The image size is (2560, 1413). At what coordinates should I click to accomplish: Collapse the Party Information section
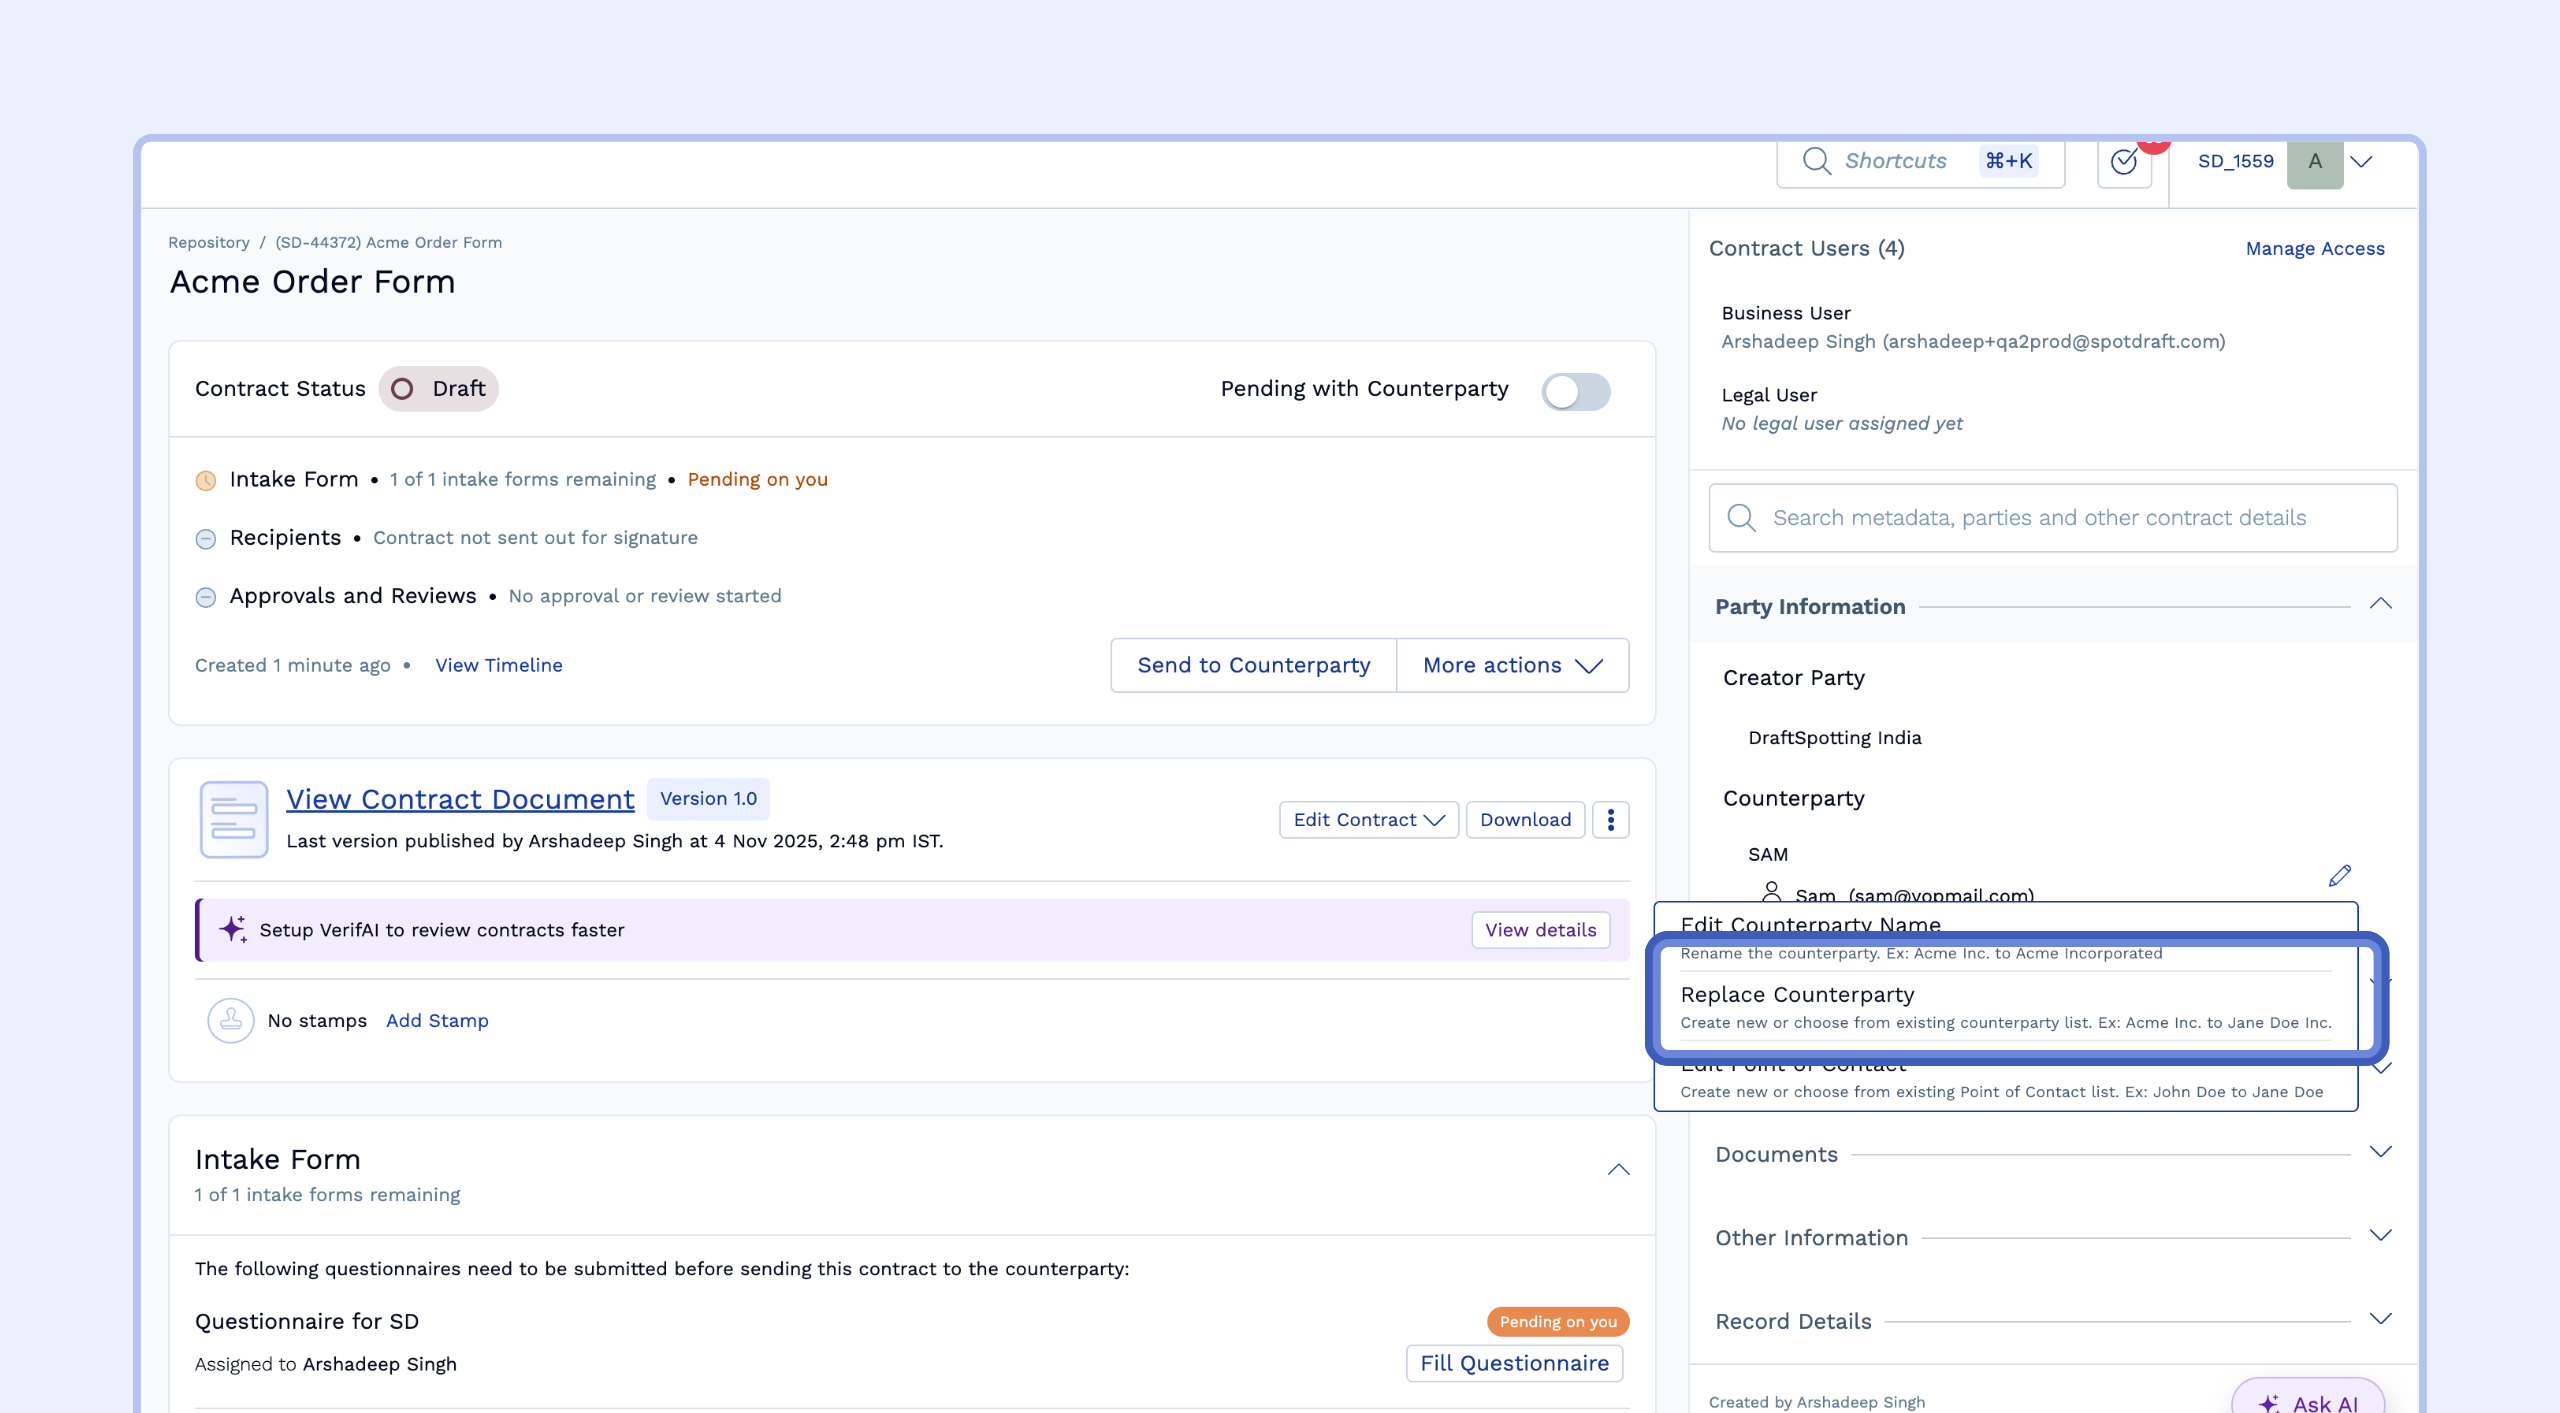tap(2380, 604)
